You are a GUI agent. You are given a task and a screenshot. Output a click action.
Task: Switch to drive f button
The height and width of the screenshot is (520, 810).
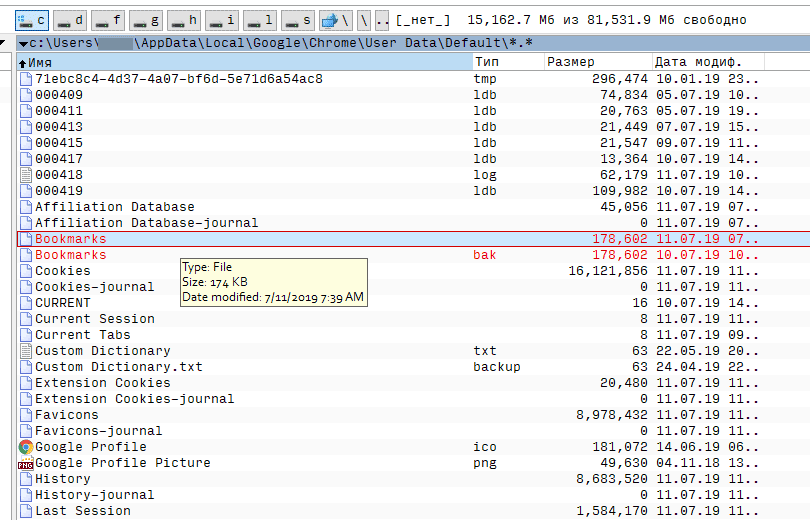[x=108, y=21]
